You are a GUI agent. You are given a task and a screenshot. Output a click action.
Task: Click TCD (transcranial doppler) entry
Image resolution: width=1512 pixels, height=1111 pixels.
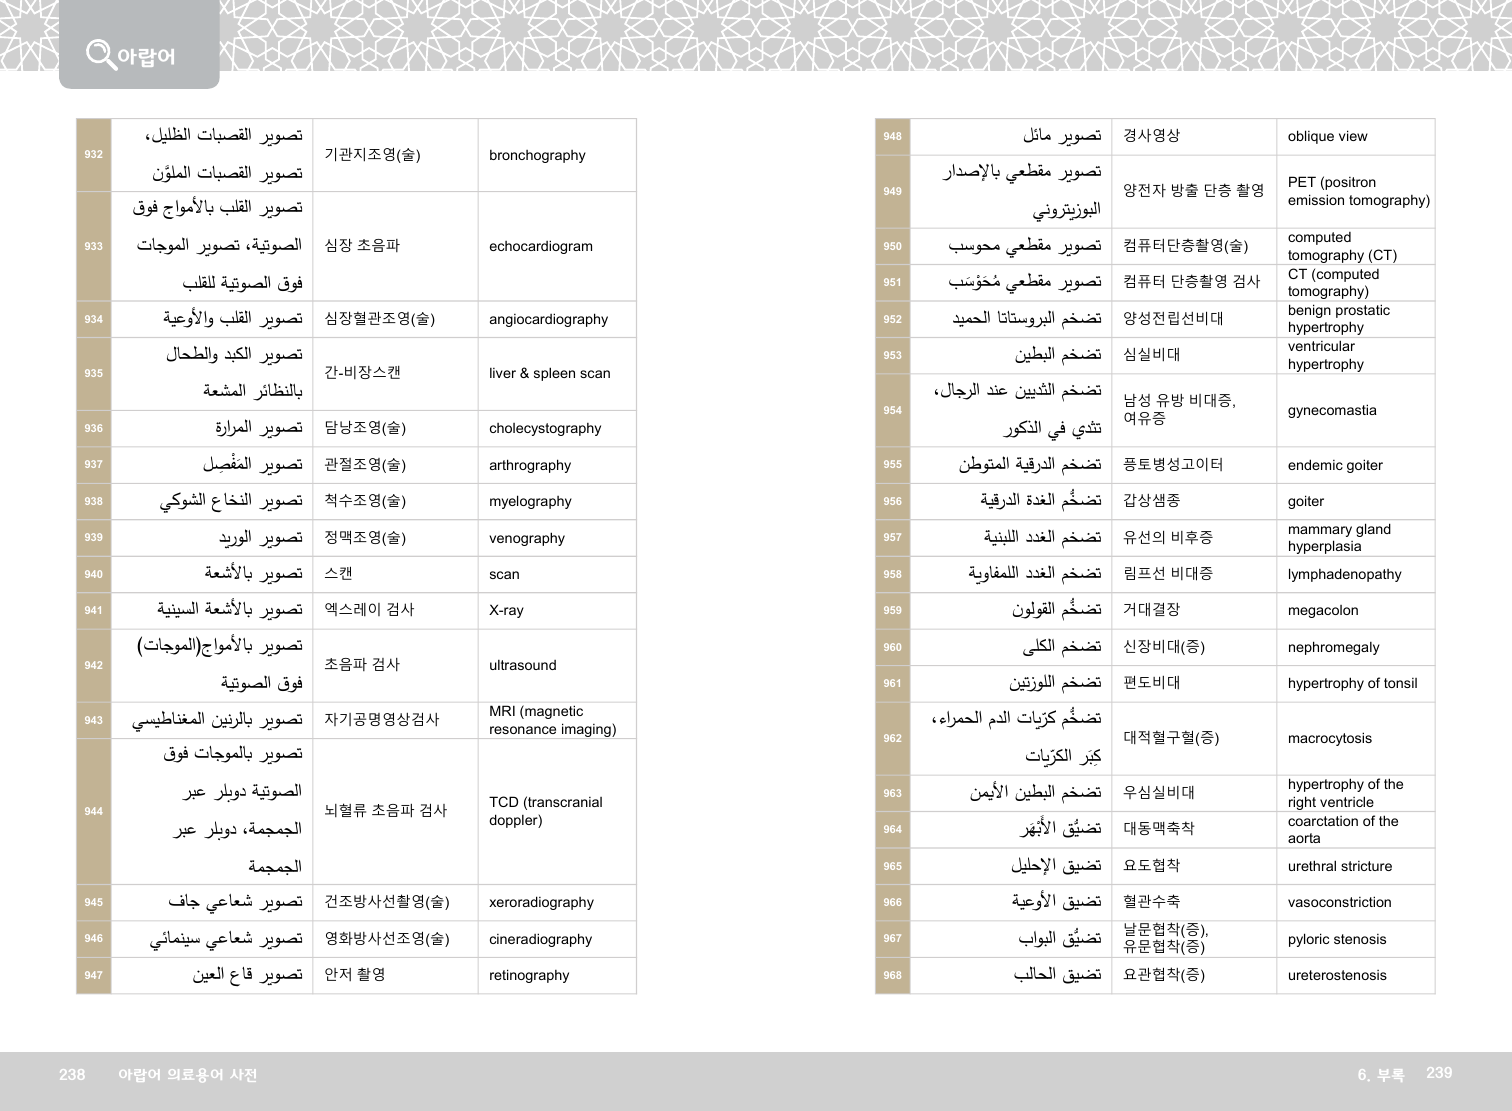tap(545, 811)
